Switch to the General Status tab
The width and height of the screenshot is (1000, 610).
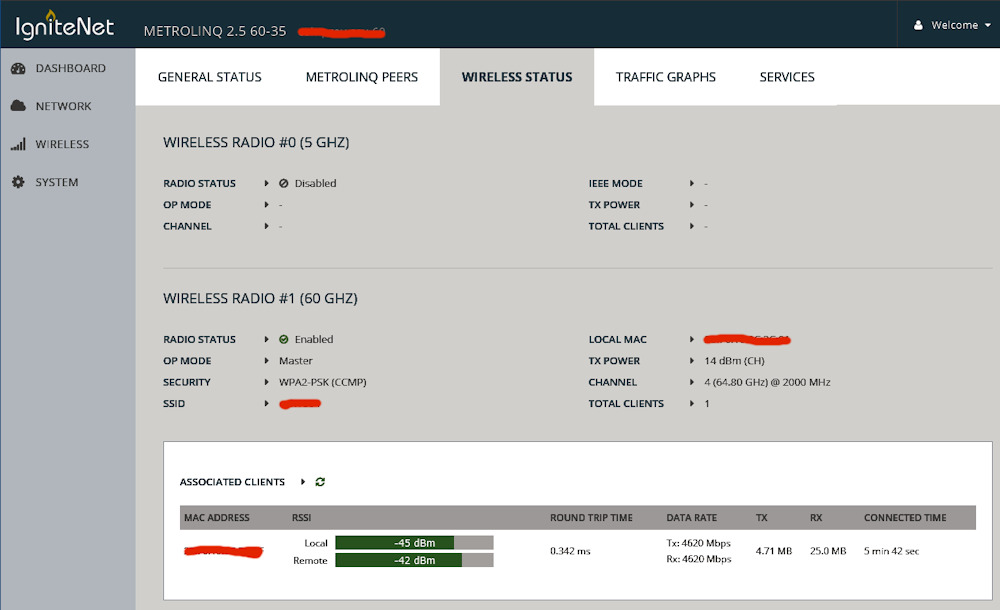pyautogui.click(x=210, y=77)
